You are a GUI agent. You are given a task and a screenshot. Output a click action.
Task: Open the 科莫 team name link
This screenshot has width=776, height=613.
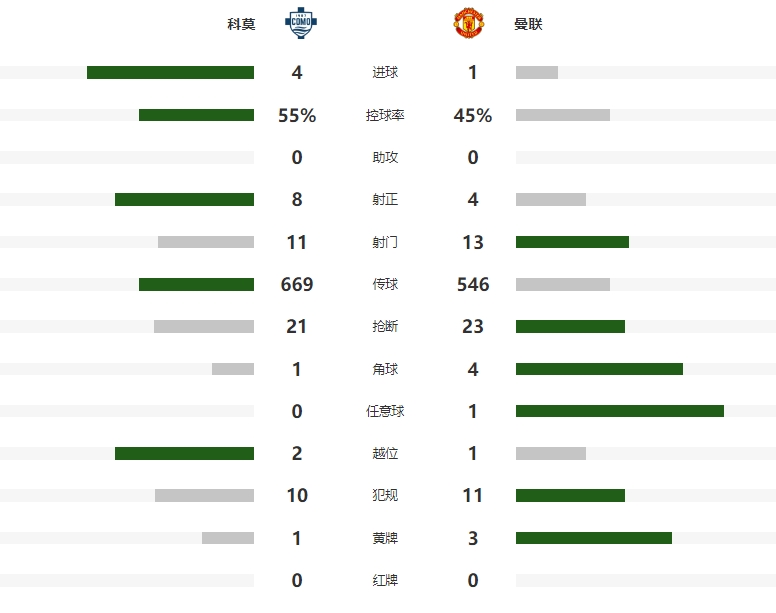241,24
